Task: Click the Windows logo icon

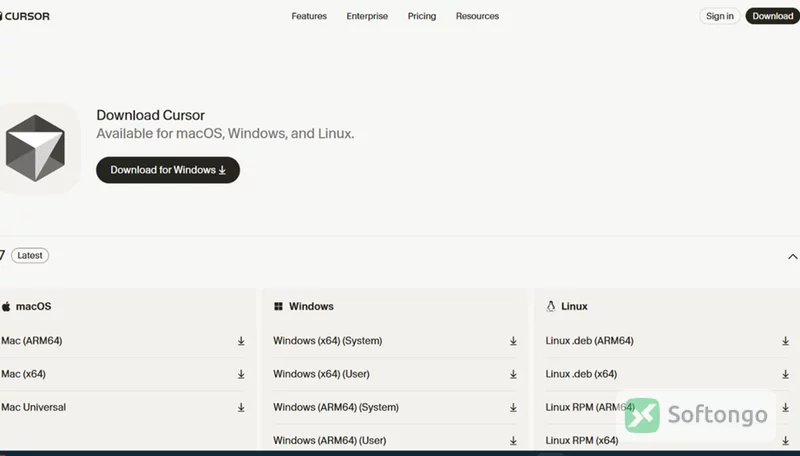Action: pos(278,306)
